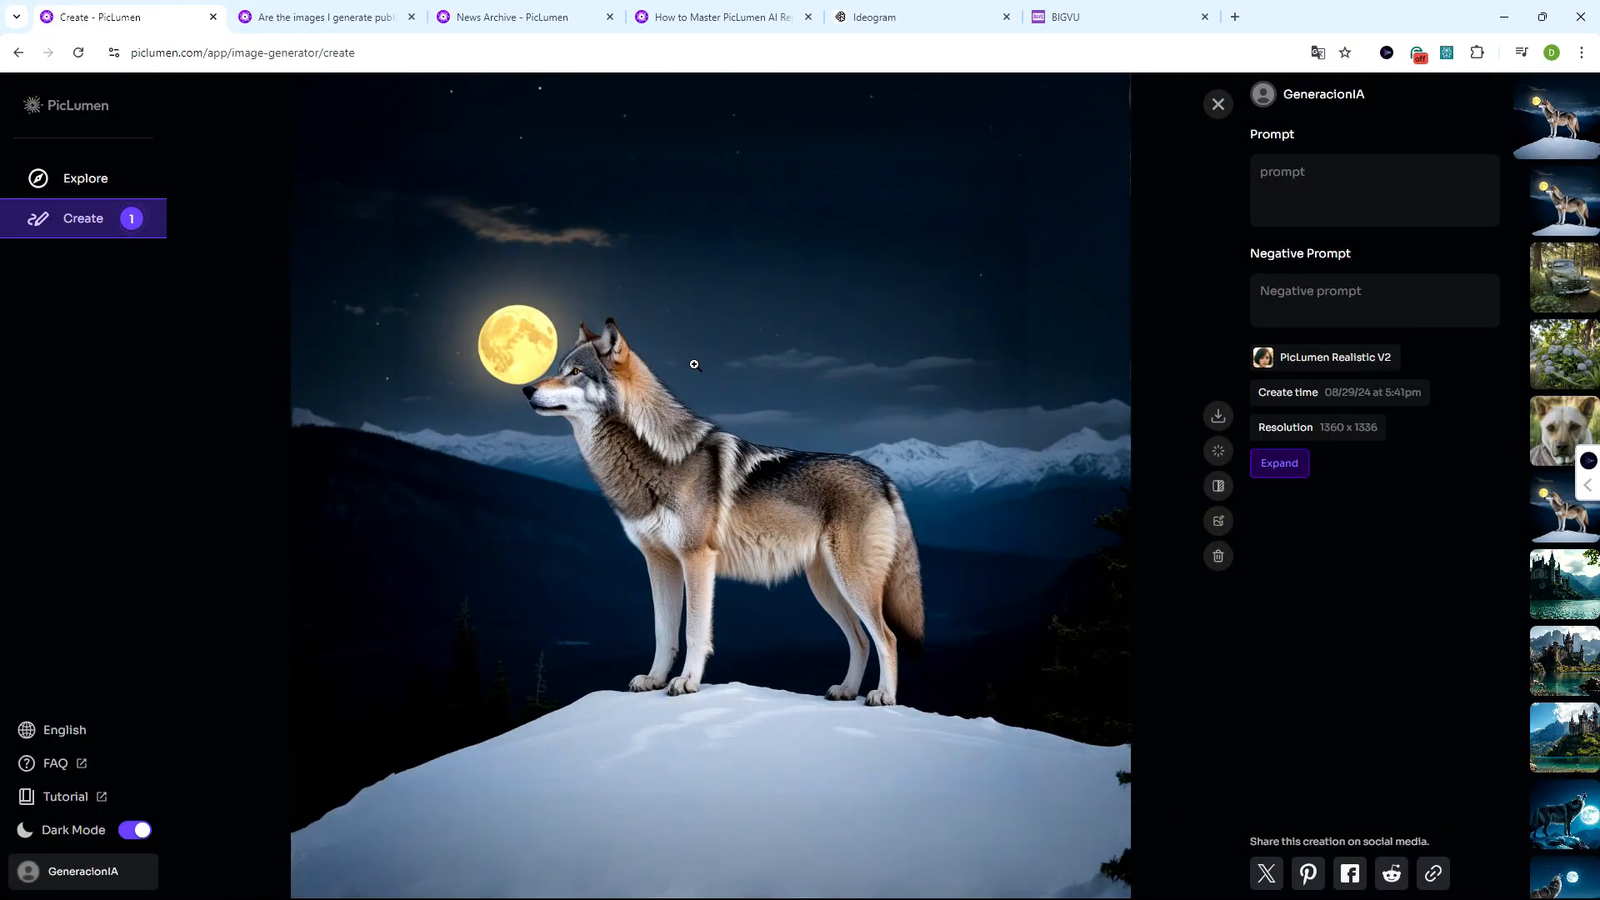Copy the share link icon
The width and height of the screenshot is (1600, 900).
[x=1433, y=873]
